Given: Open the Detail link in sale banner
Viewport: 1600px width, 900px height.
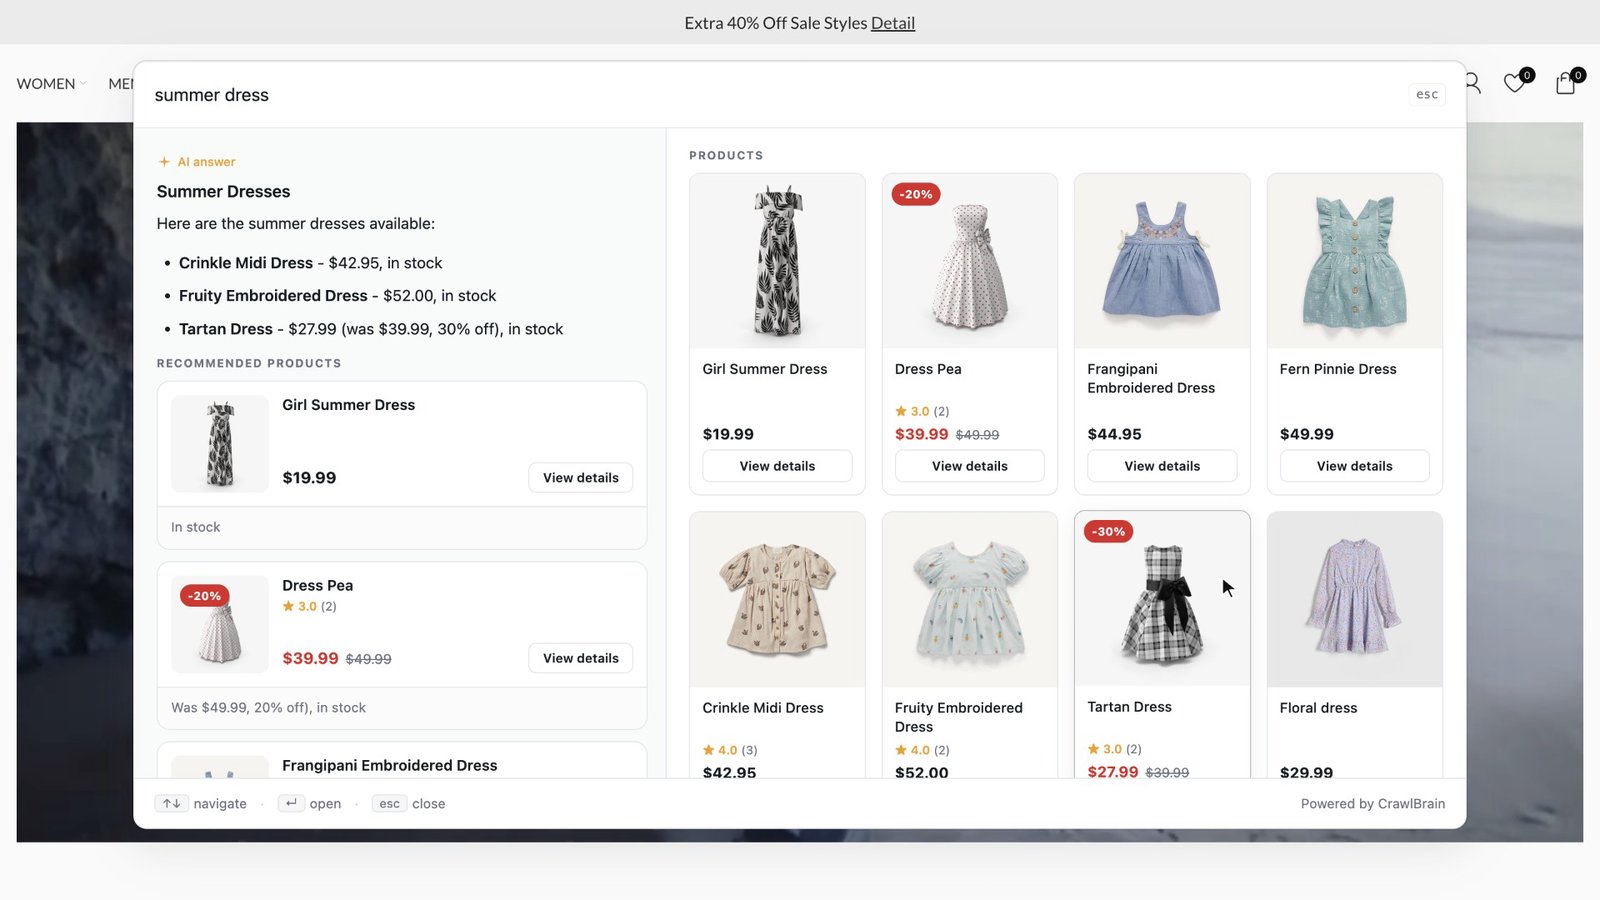Looking at the screenshot, I should tap(893, 23).
